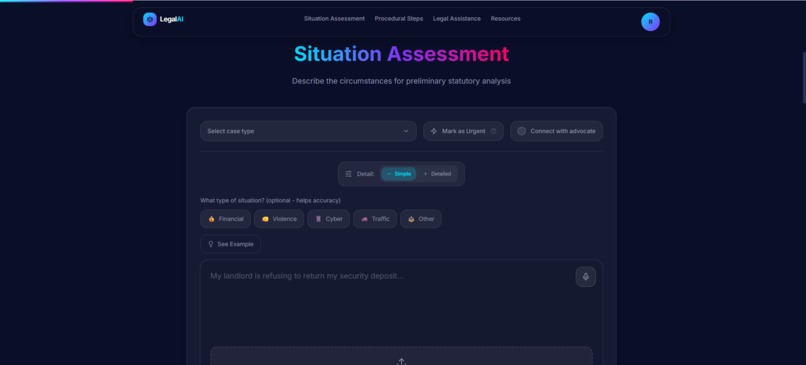
Task: Click the Other category emoji icon
Action: point(411,219)
